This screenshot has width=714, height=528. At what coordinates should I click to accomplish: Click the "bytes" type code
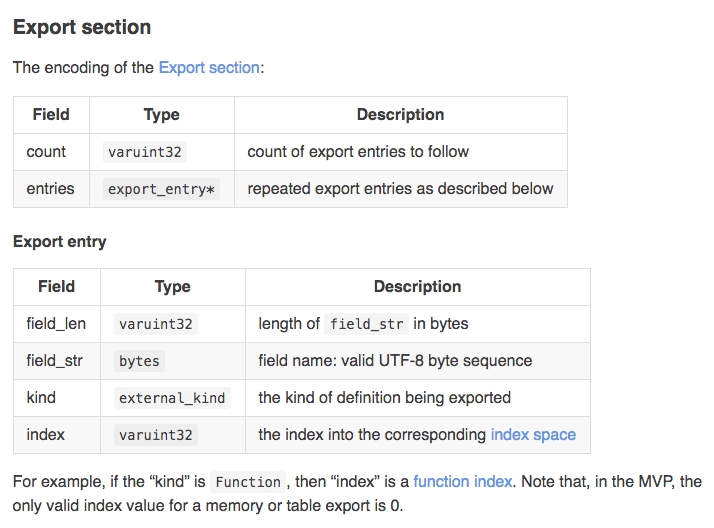(139, 361)
